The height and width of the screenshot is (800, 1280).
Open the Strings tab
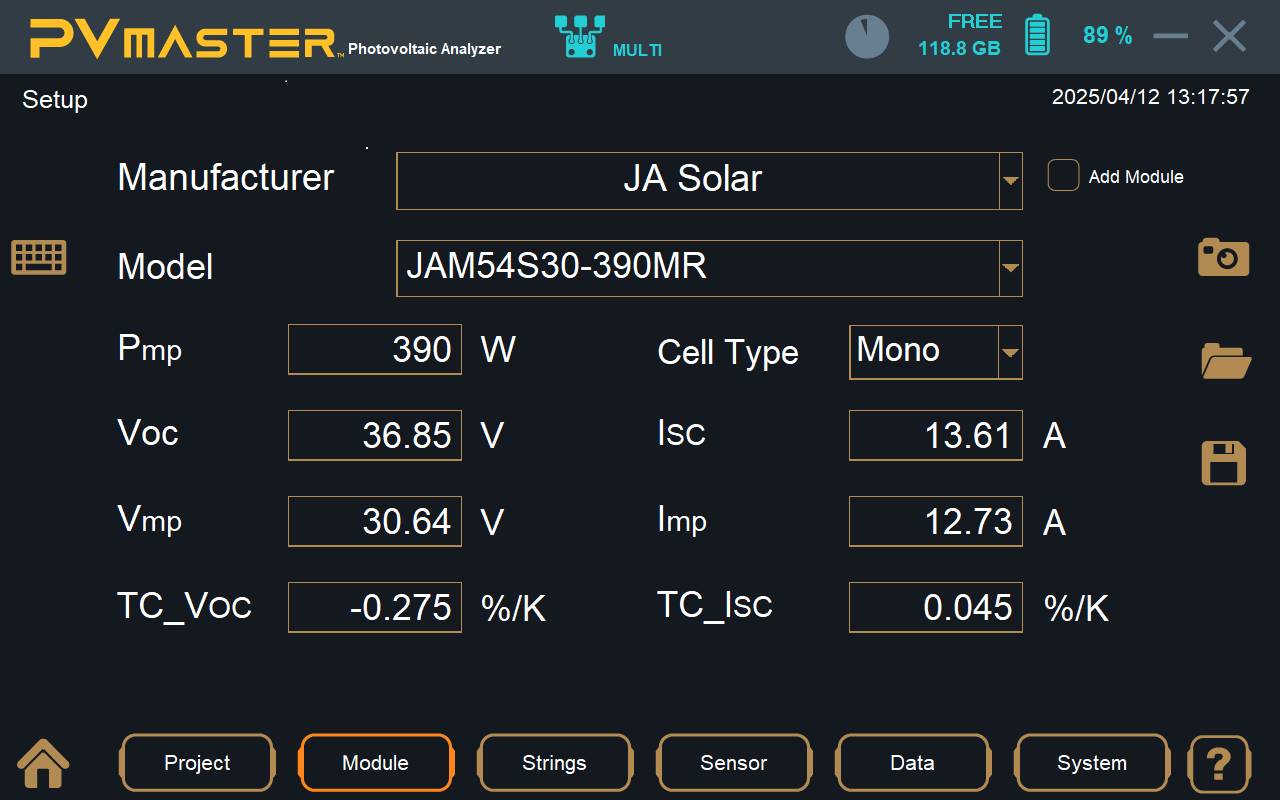pyautogui.click(x=554, y=763)
